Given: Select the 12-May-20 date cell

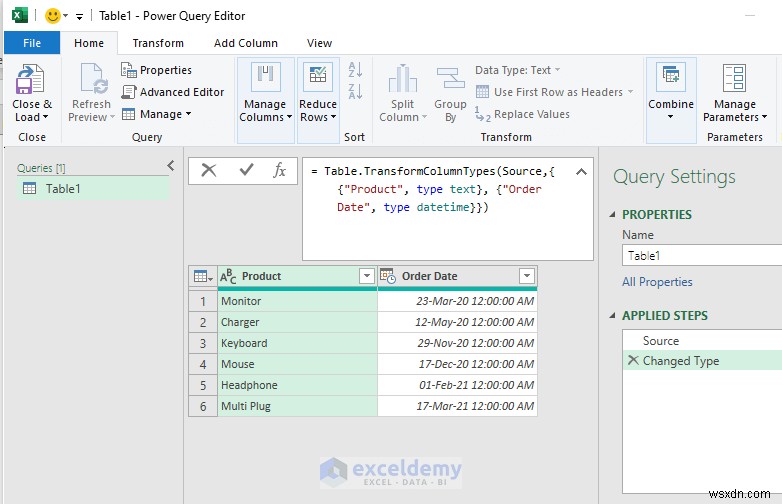Looking at the screenshot, I should click(457, 322).
